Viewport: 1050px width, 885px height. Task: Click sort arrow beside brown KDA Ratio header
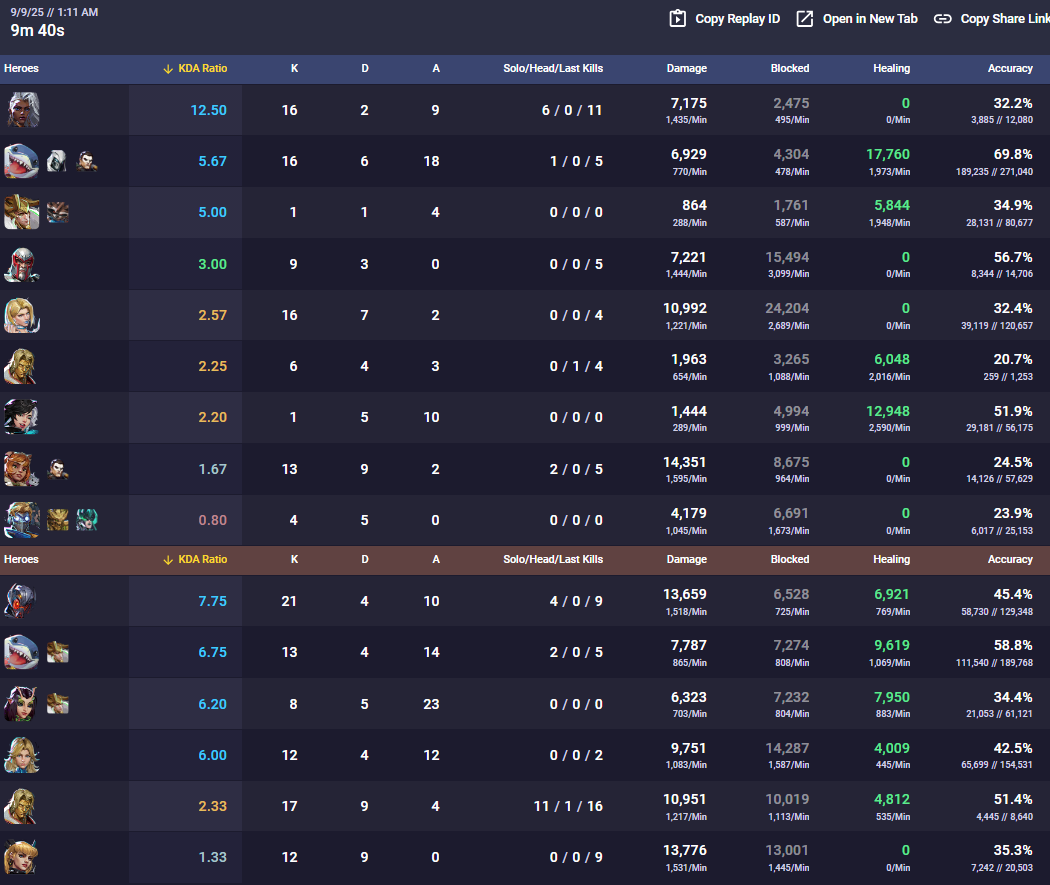click(168, 560)
